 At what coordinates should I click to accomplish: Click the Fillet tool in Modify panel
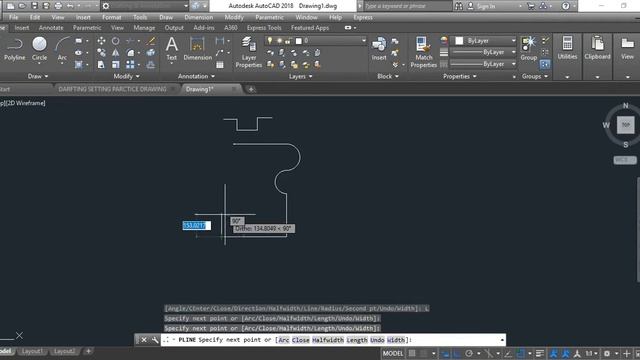pyautogui.click(x=130, y=53)
